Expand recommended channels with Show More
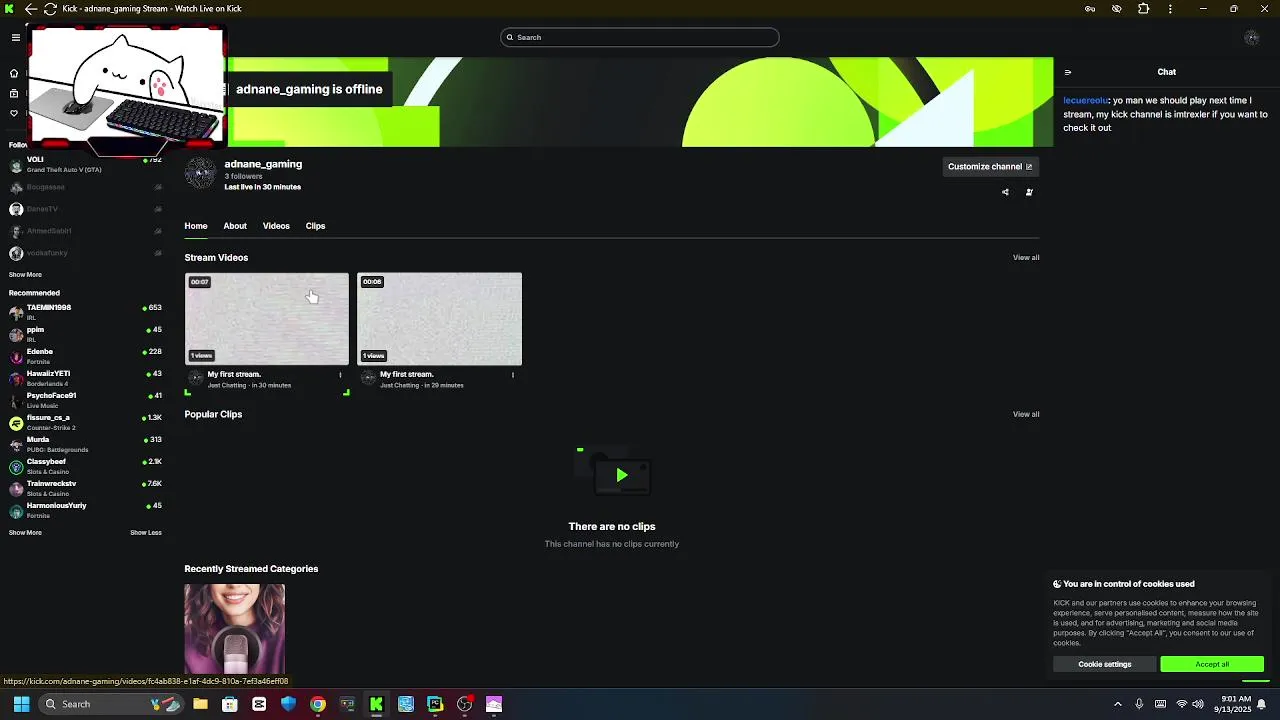Screen dimensions: 1280x720 25,533
